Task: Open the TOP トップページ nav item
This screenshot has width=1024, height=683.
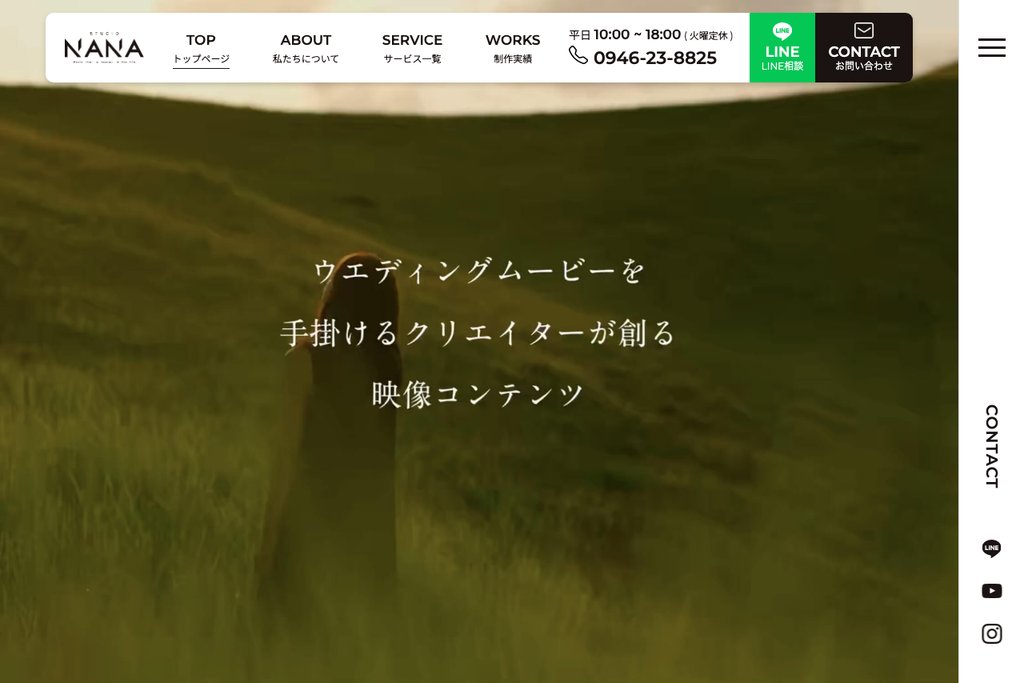Action: point(201,48)
